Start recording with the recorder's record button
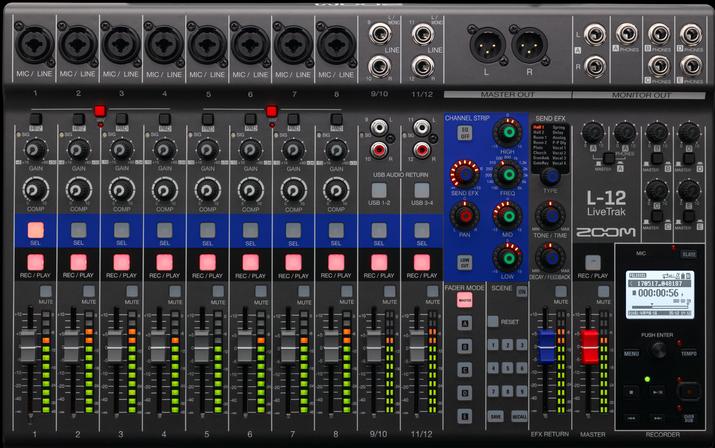Viewport: 715px width, 448px height. [689, 391]
